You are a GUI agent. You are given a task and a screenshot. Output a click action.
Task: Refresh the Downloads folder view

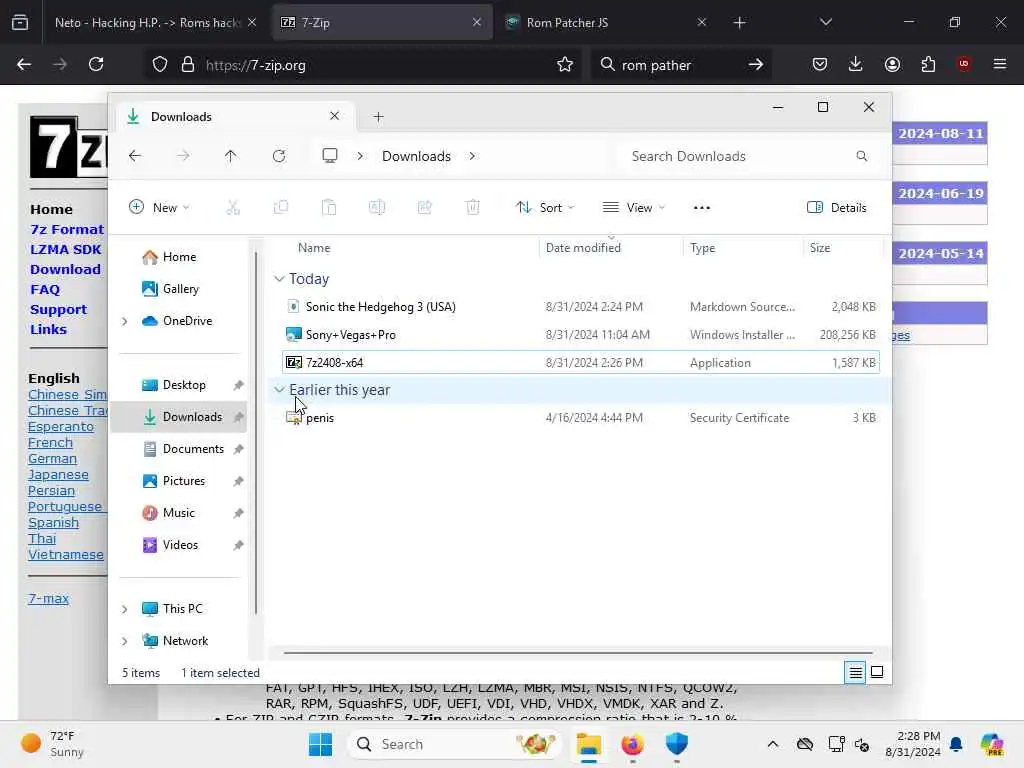279,156
